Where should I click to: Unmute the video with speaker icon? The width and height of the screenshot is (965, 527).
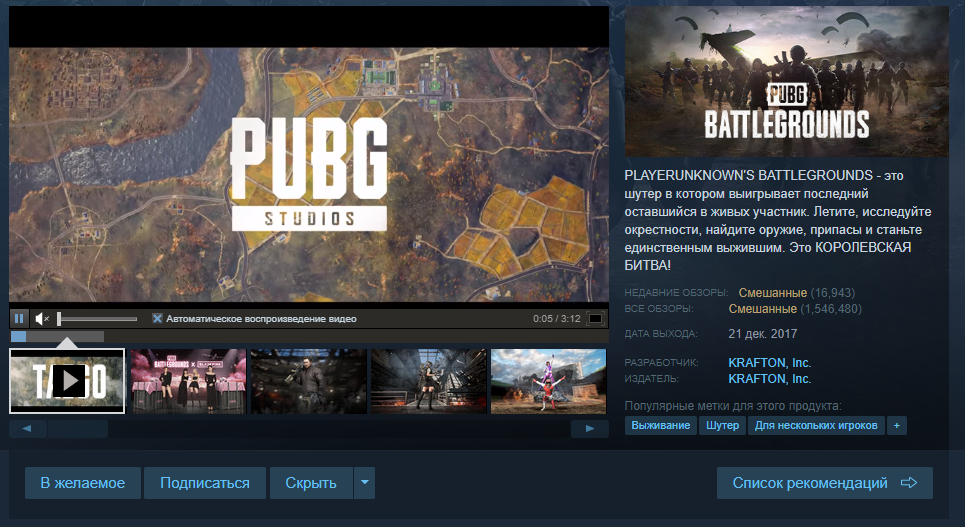(x=42, y=318)
